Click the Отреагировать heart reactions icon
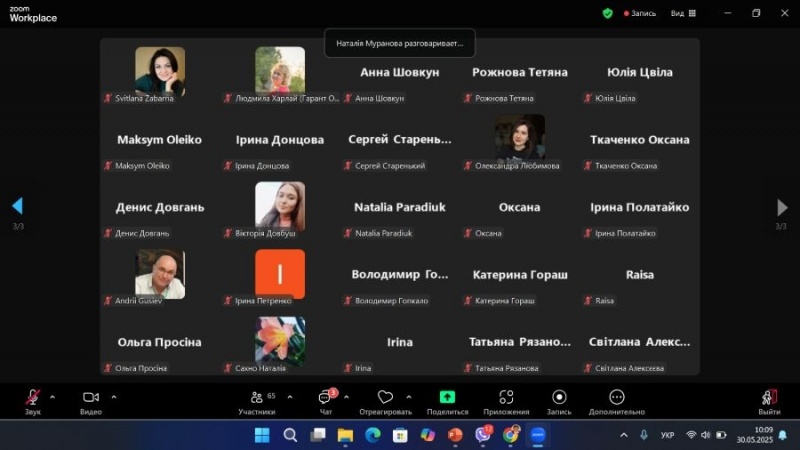Viewport: 800px width, 450px height. pyautogui.click(x=385, y=398)
